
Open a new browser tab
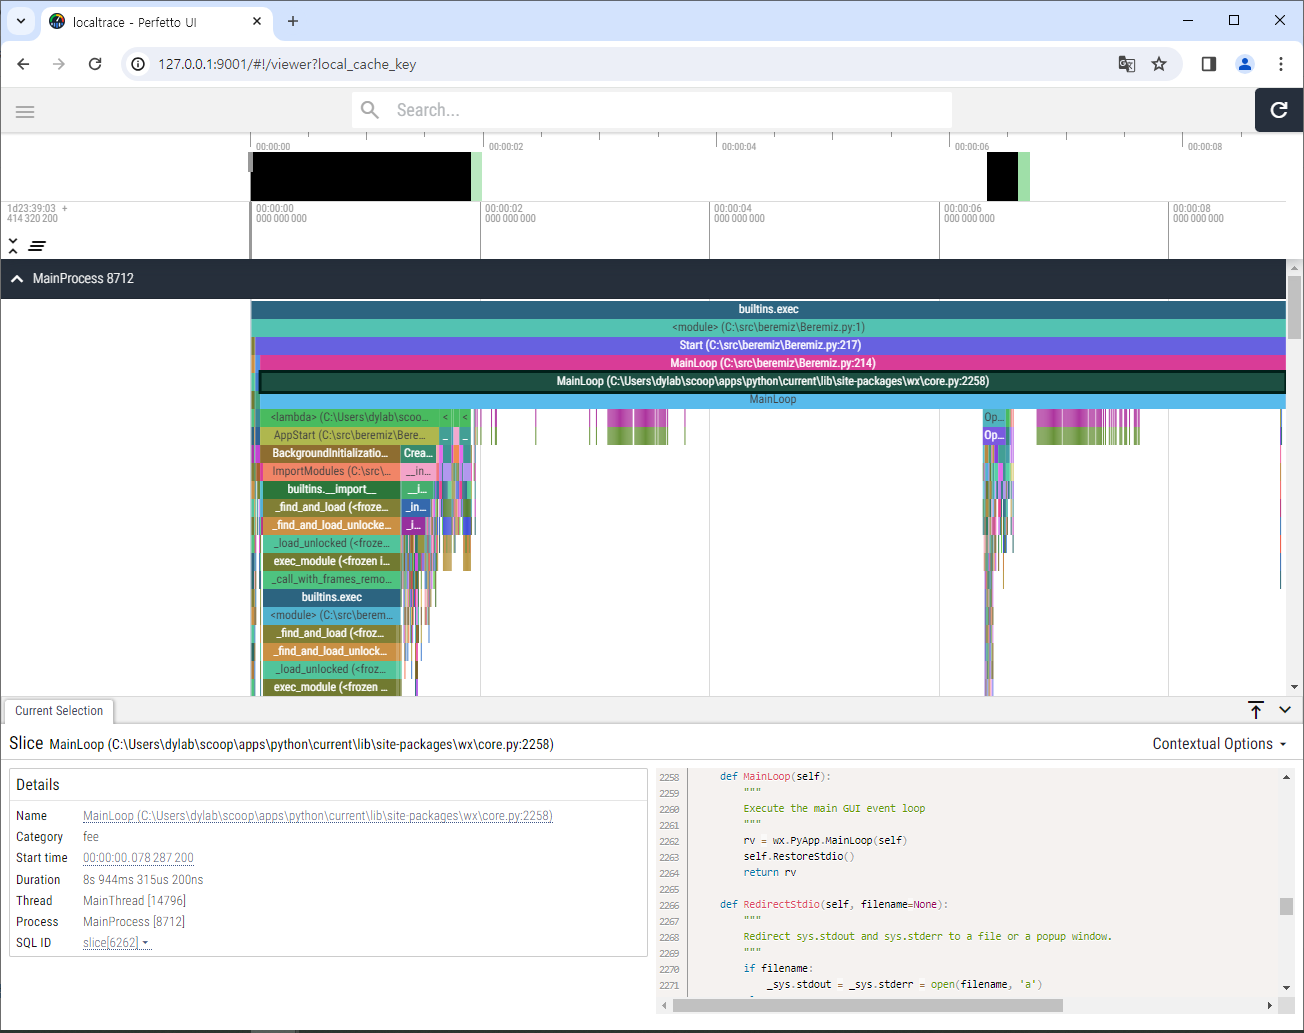293,21
